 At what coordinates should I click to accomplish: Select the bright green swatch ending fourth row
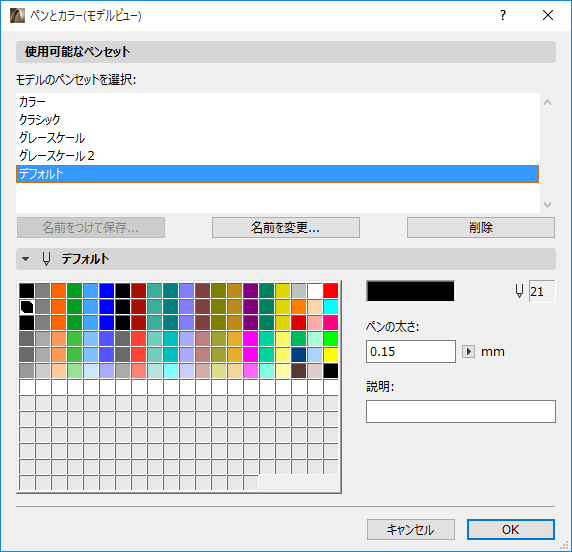coord(331,339)
